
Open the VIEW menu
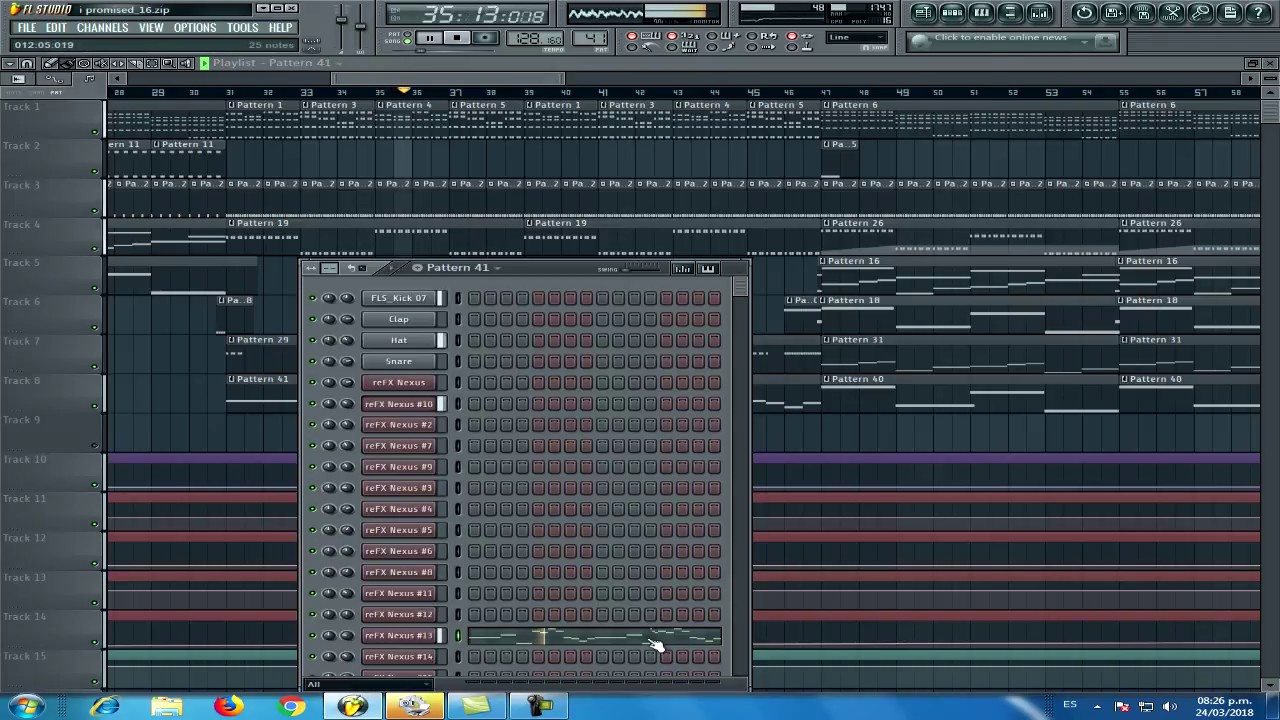(151, 28)
